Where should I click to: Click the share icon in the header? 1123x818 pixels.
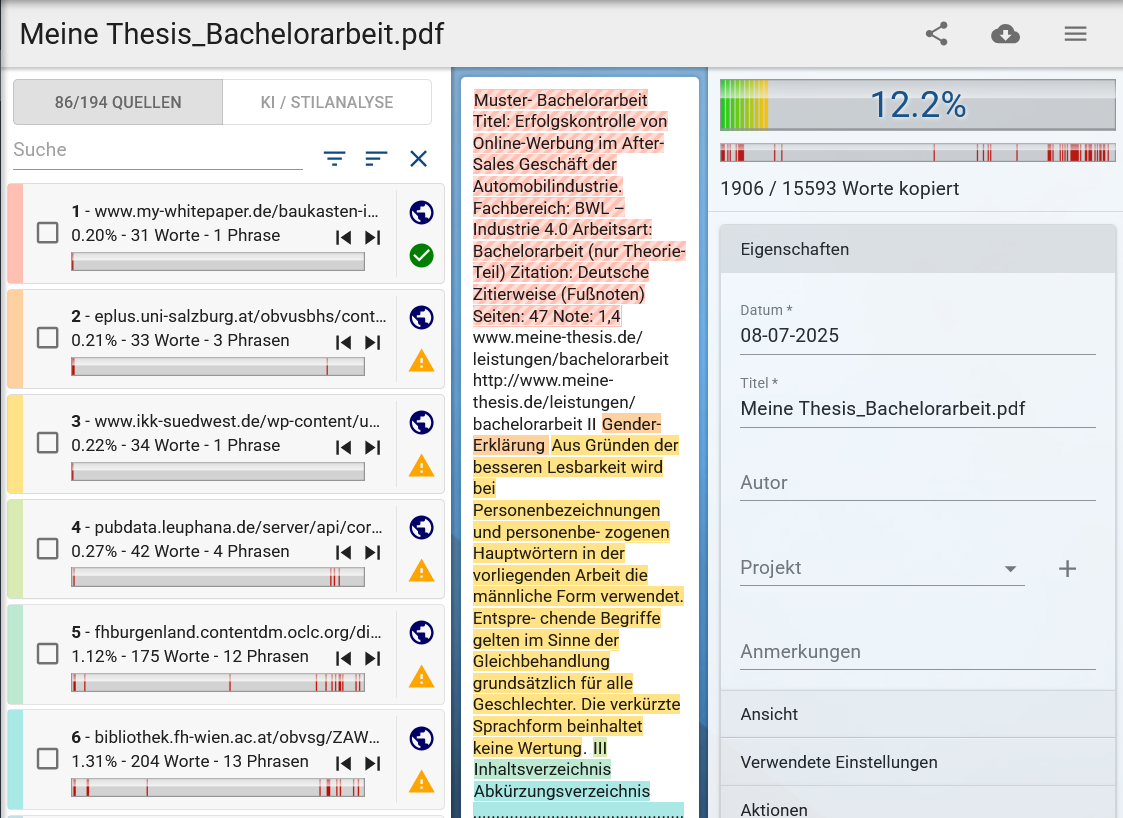[x=936, y=34]
